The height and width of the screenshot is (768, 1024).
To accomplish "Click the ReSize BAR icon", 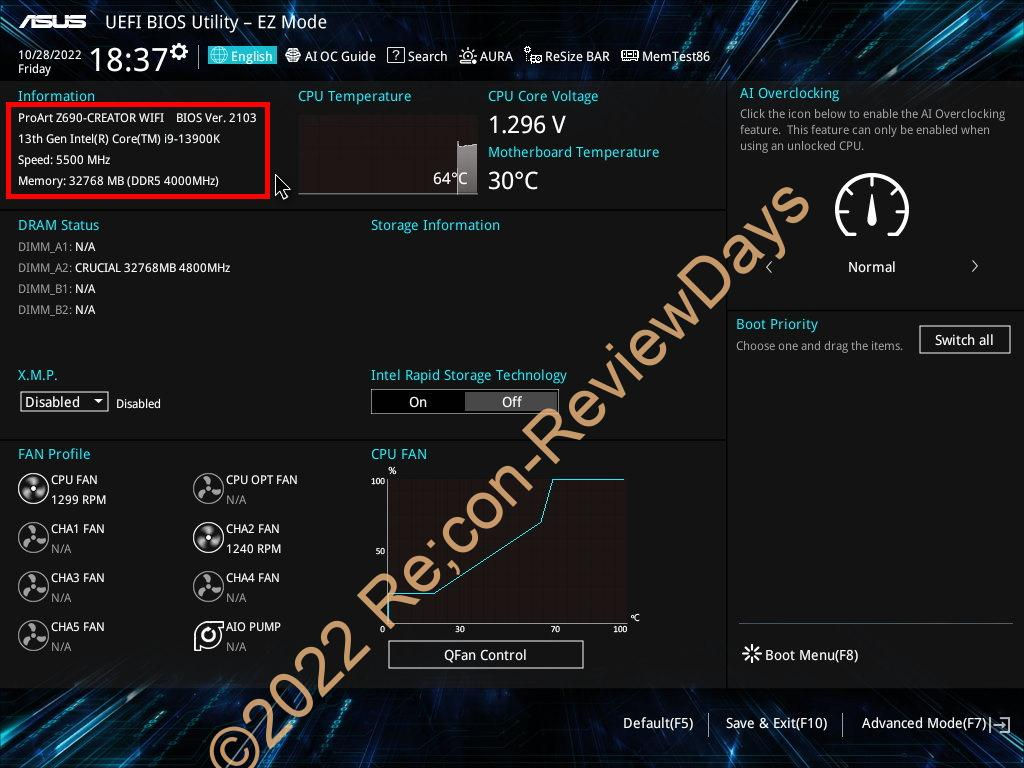I will pyautogui.click(x=533, y=56).
